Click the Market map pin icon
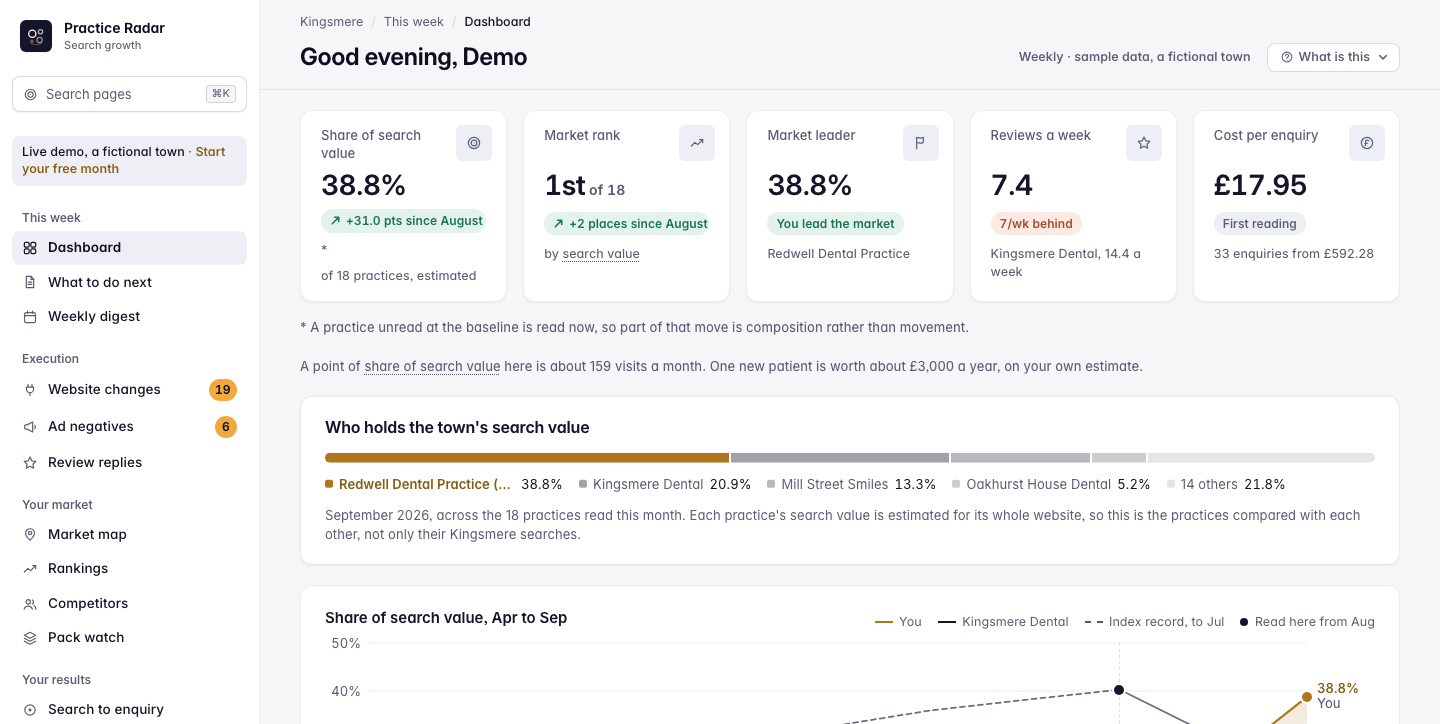 [x=30, y=535]
